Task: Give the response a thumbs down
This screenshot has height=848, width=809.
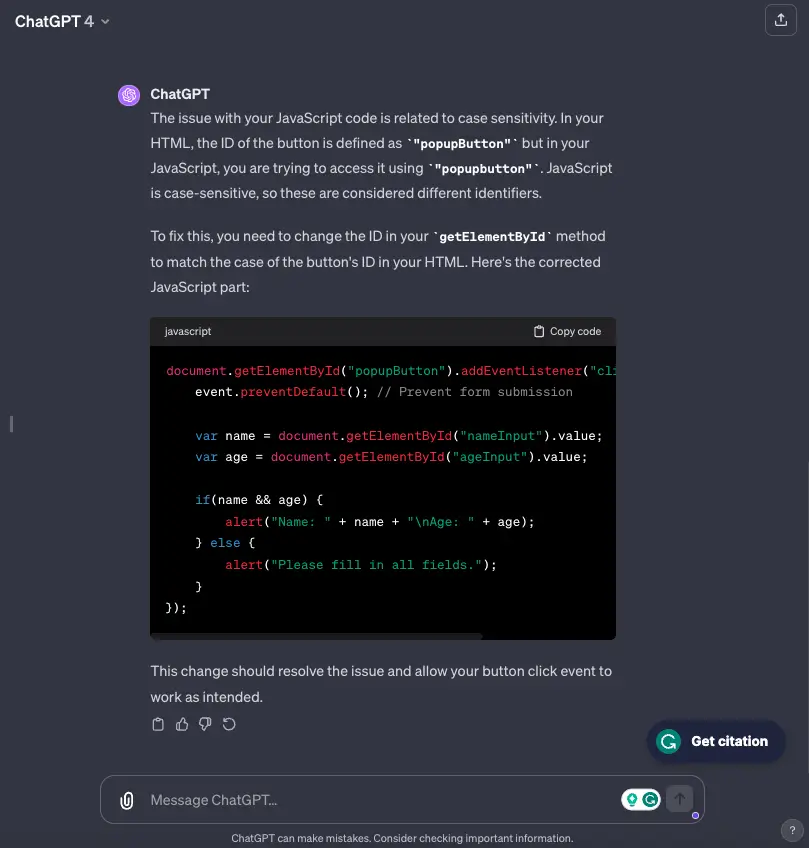Action: pos(205,724)
